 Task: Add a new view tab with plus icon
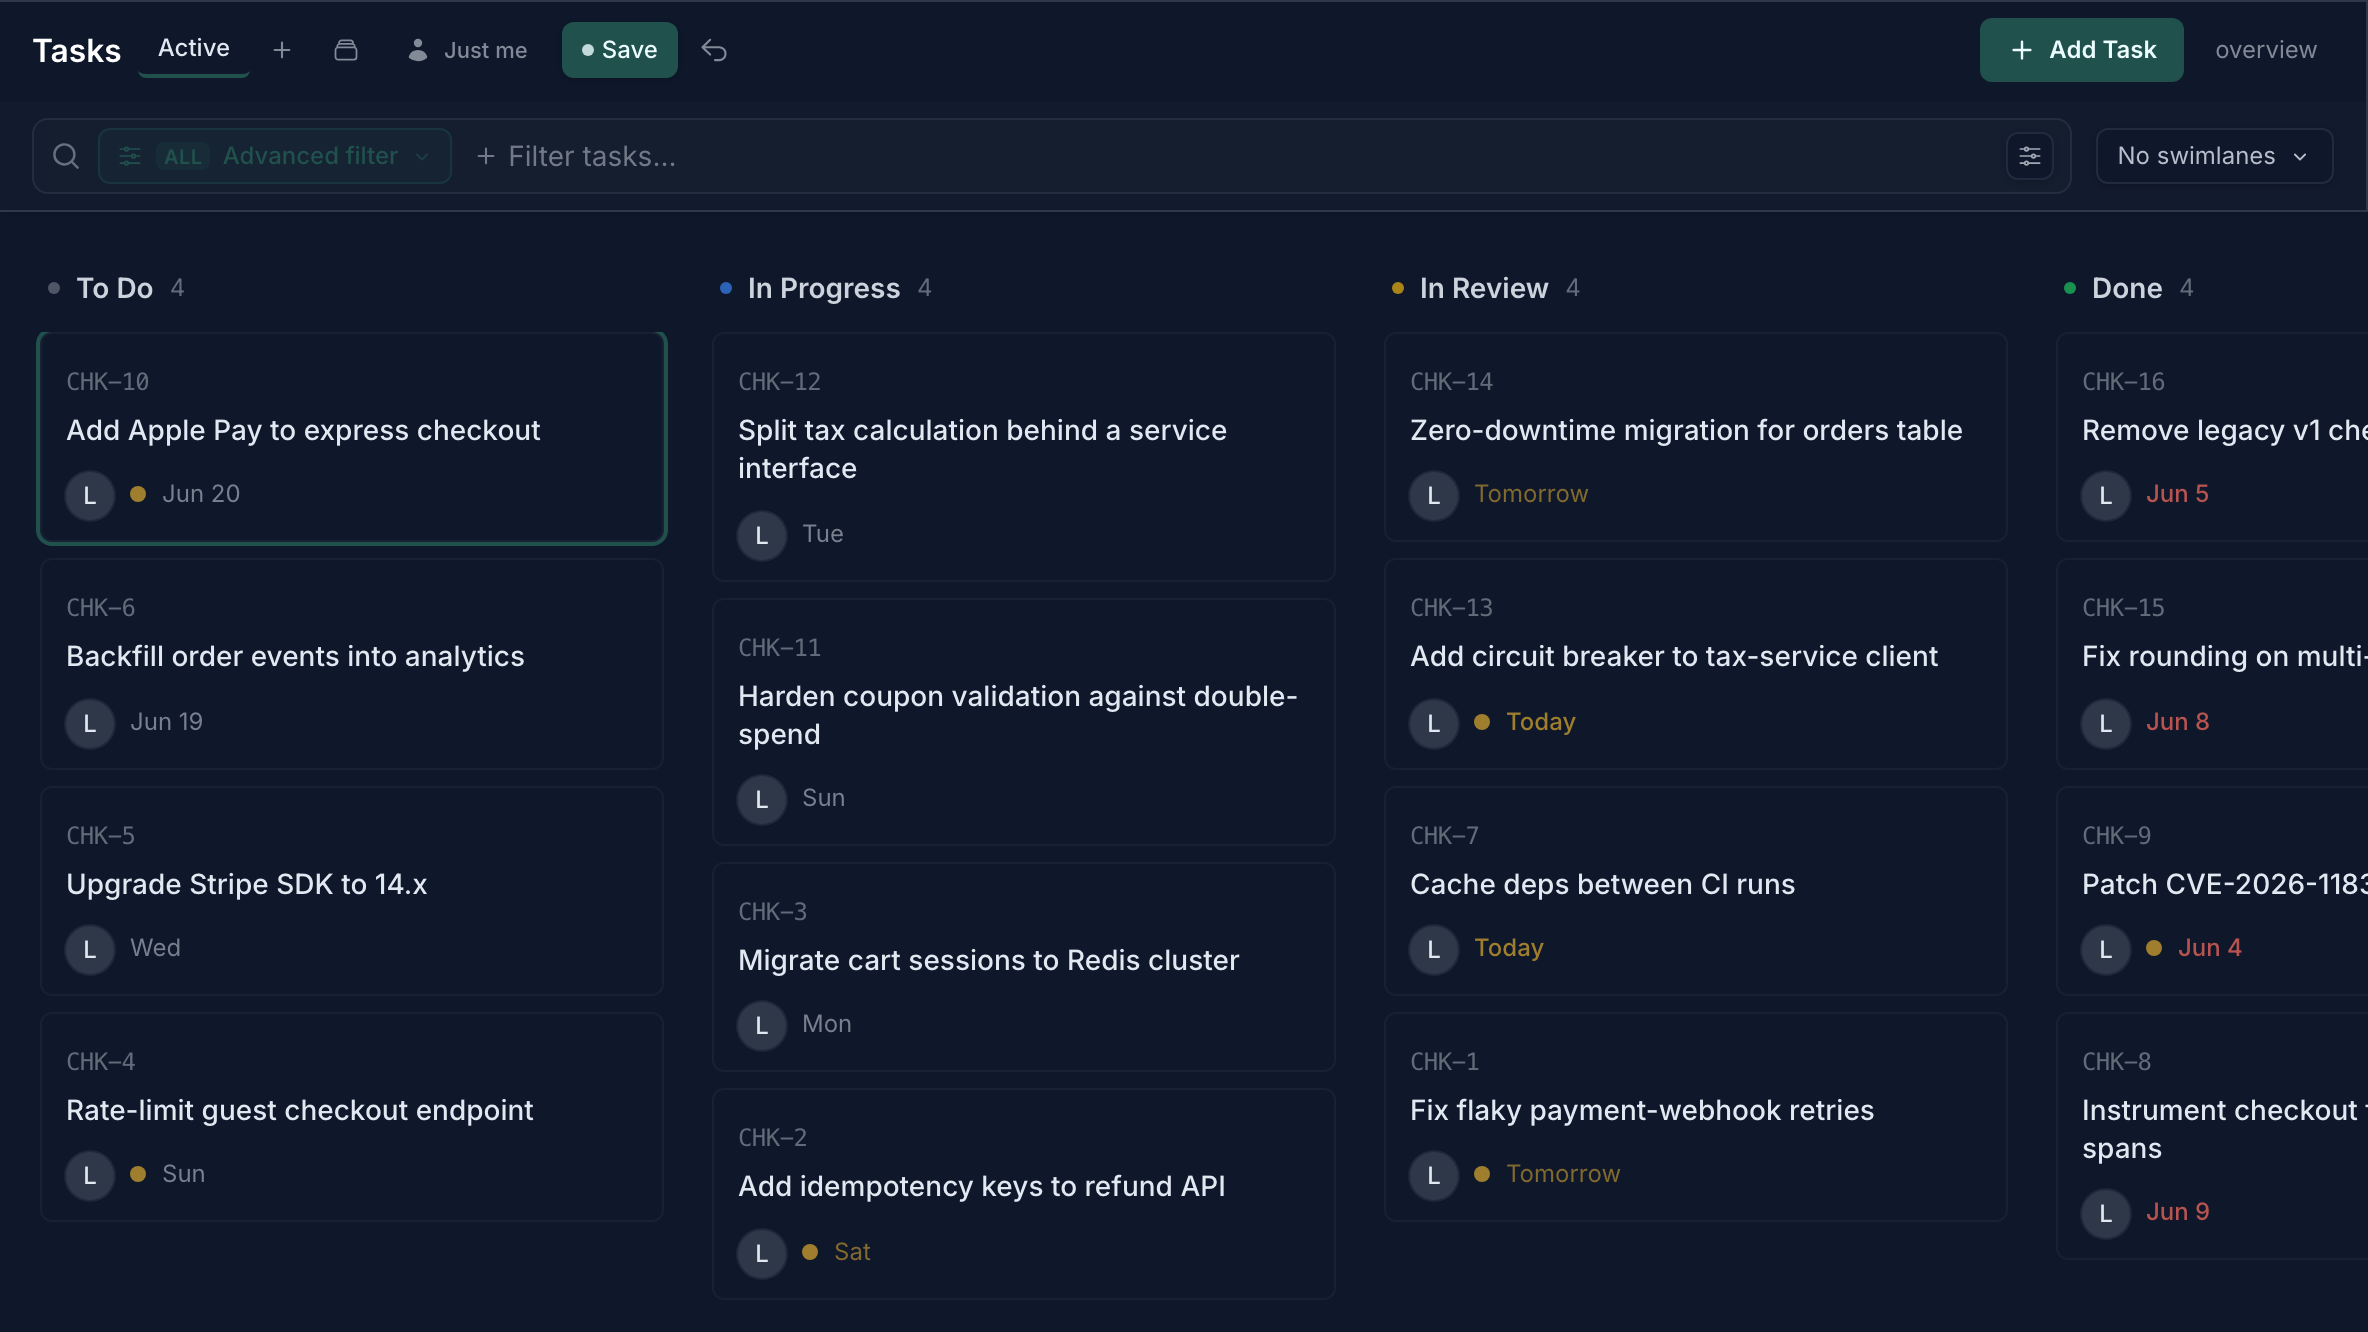click(x=282, y=50)
